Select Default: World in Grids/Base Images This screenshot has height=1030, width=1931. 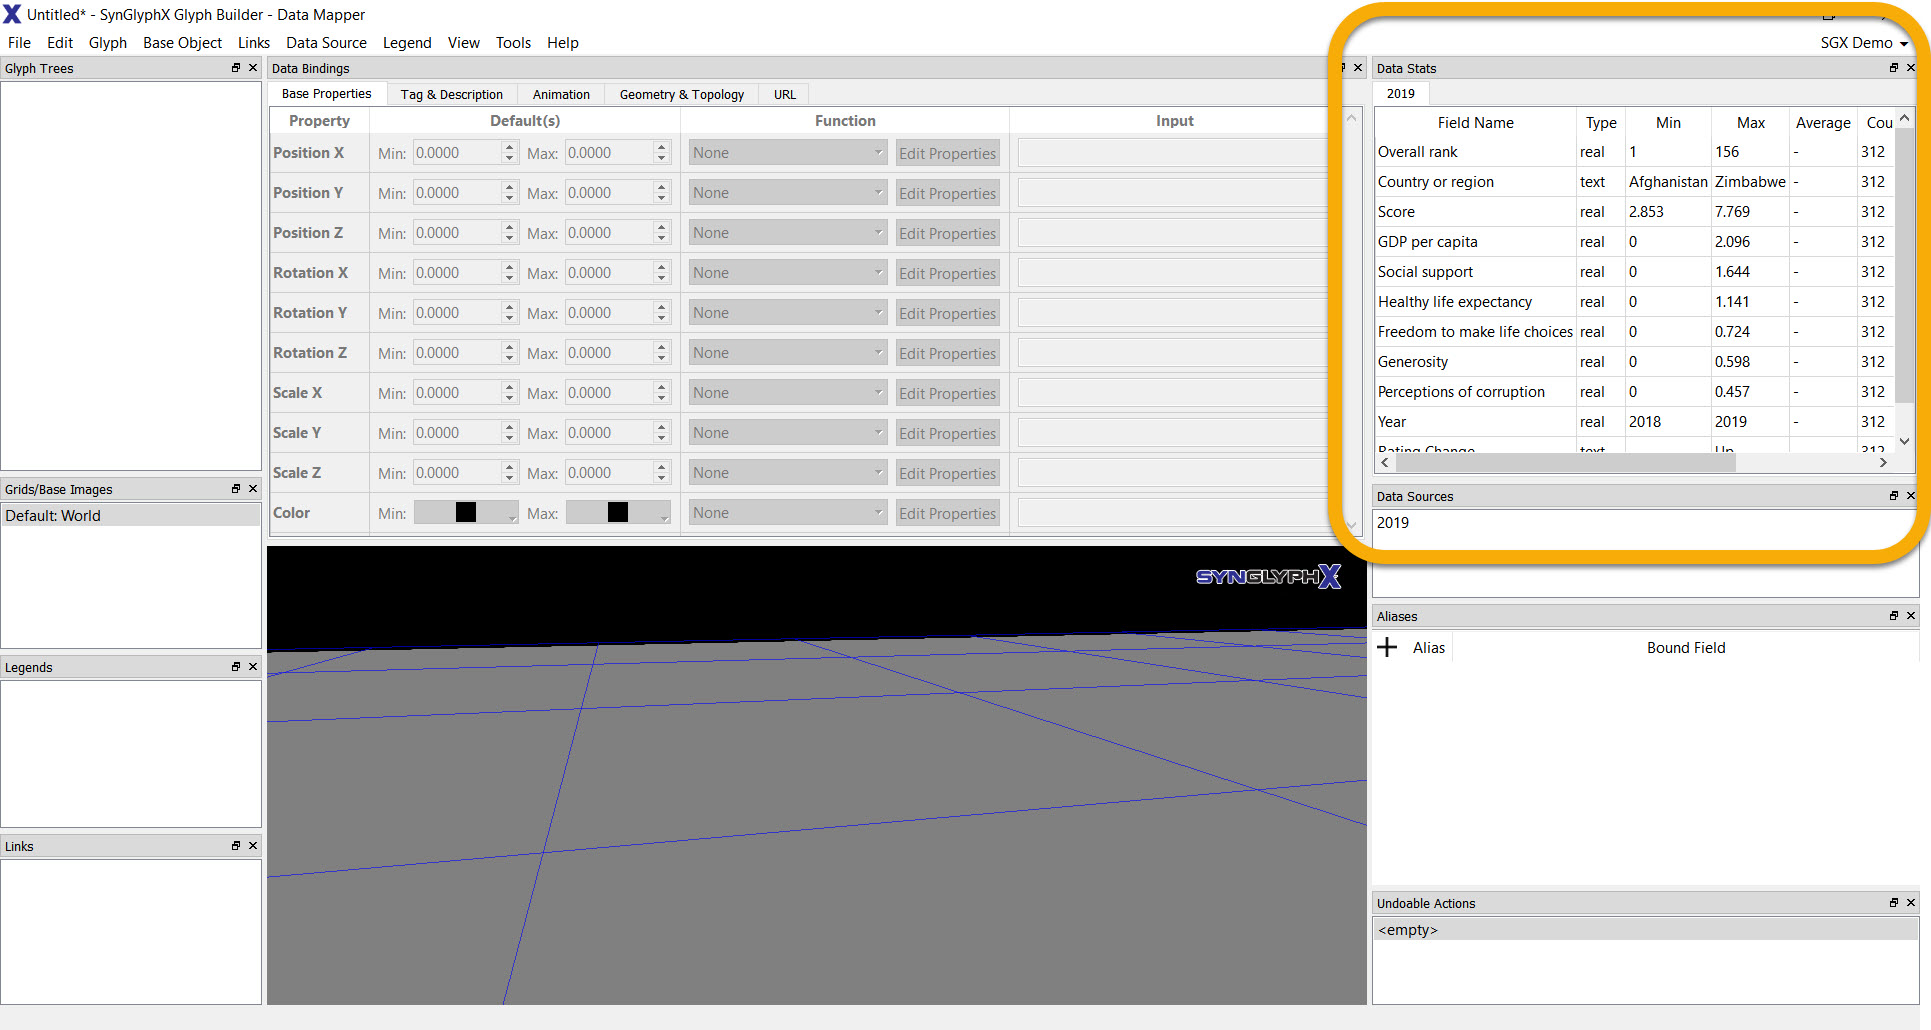click(x=131, y=516)
